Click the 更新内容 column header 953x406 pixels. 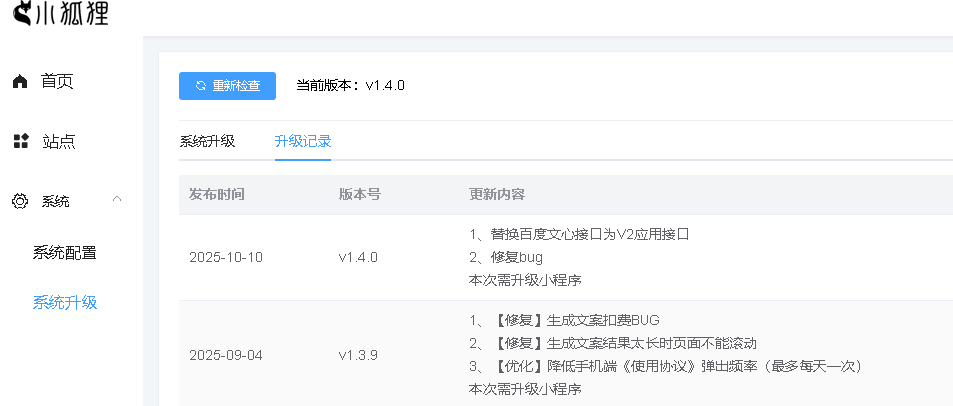(497, 194)
